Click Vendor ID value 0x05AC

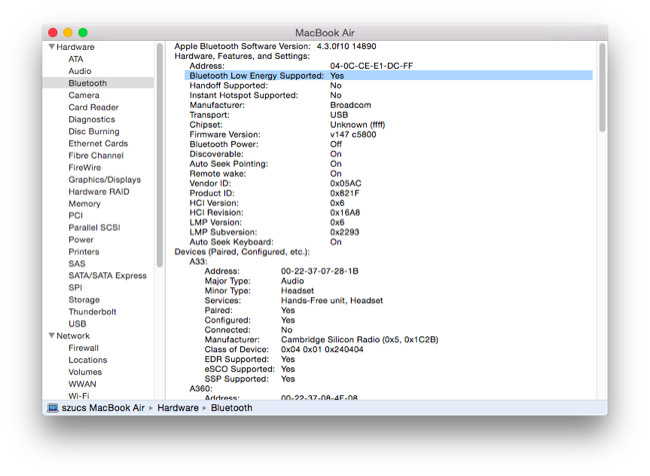(345, 183)
